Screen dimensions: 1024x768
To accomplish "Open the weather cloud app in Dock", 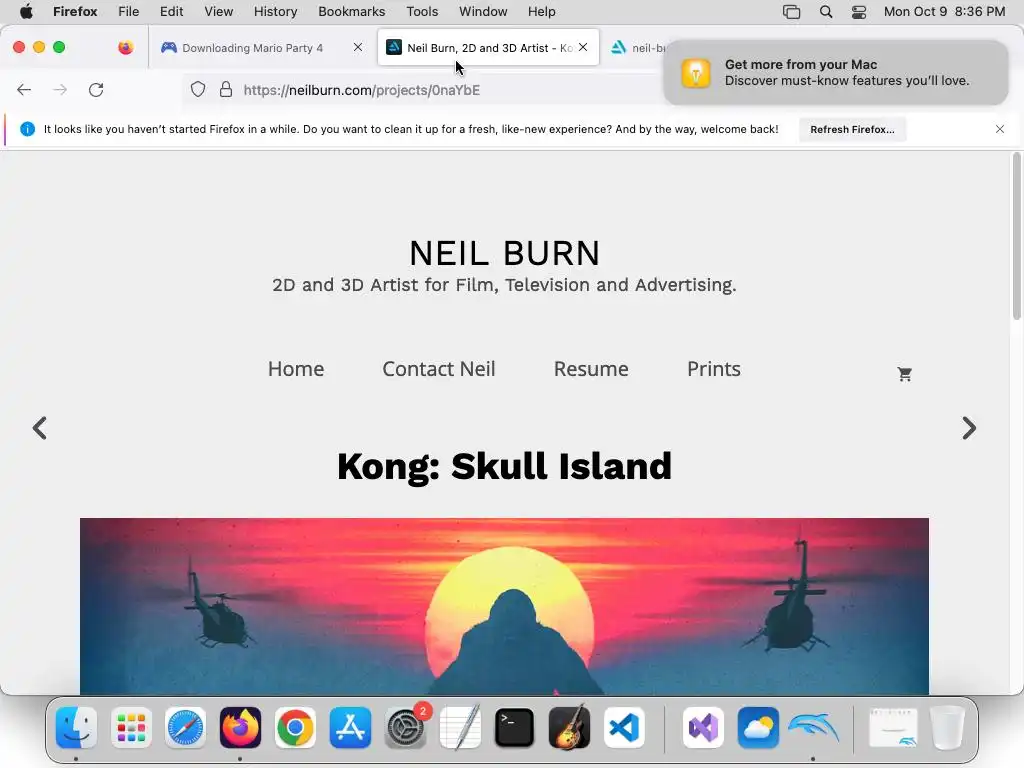I will click(x=758, y=728).
